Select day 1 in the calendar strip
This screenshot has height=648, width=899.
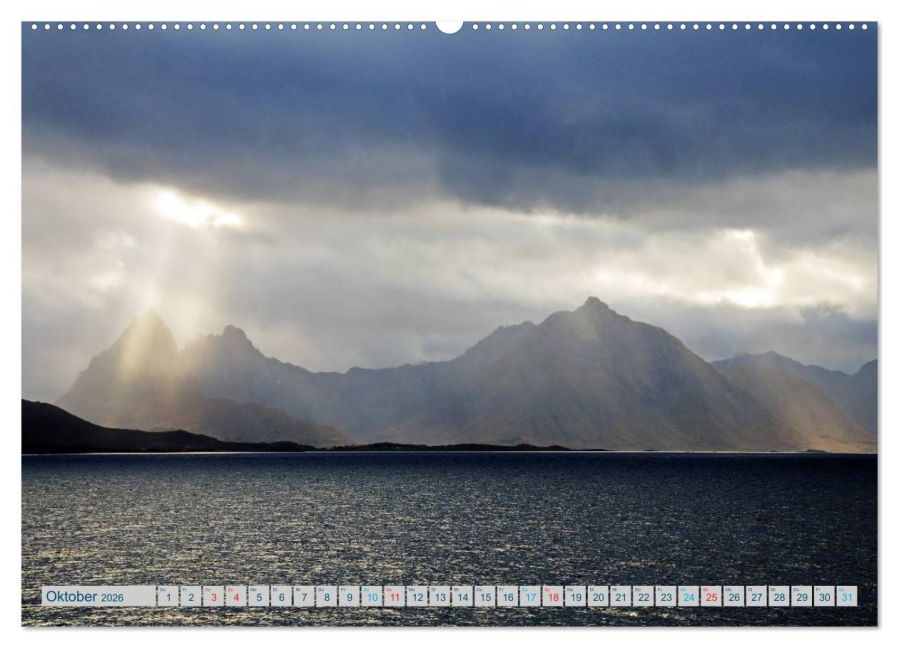(x=167, y=597)
